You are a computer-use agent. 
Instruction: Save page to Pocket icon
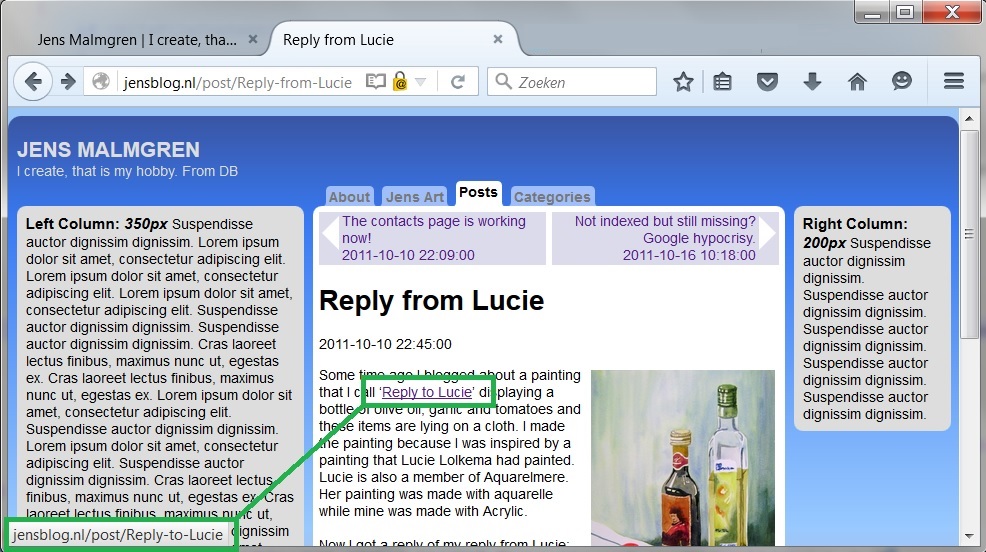point(767,82)
